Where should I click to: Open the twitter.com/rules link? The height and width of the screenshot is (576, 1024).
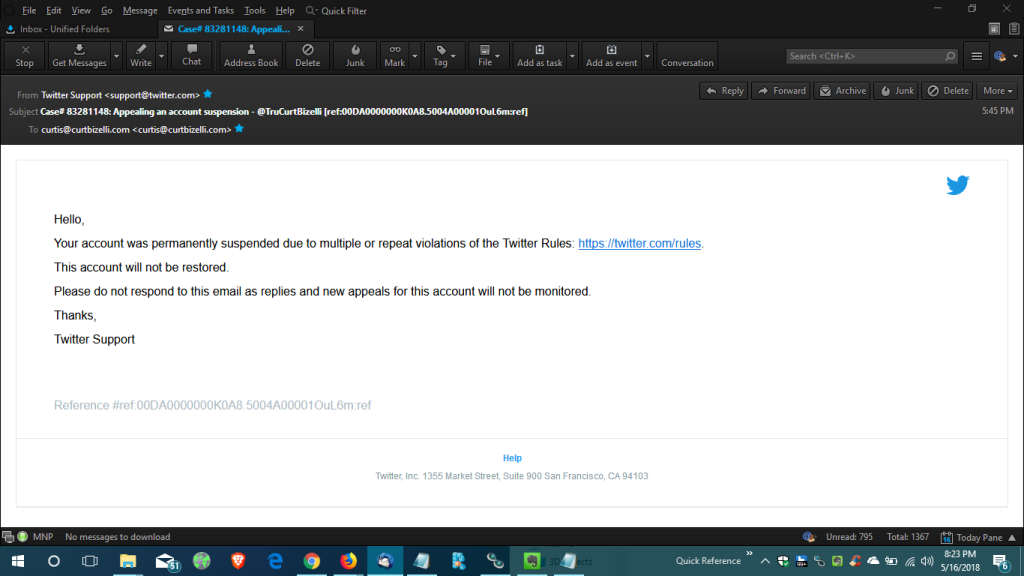click(640, 244)
